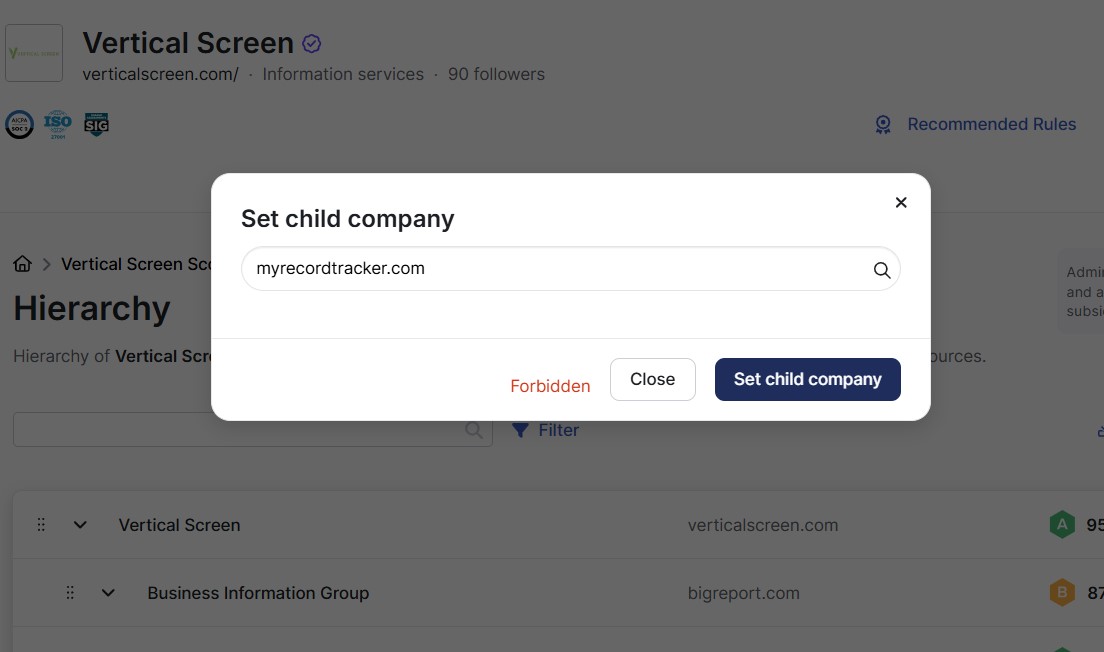This screenshot has width=1104, height=652.
Task: Click the Filter funnel icon
Action: [520, 430]
